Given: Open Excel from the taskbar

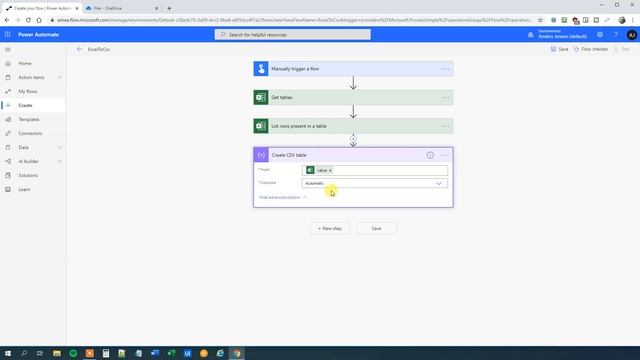Looking at the screenshot, I should [171, 353].
